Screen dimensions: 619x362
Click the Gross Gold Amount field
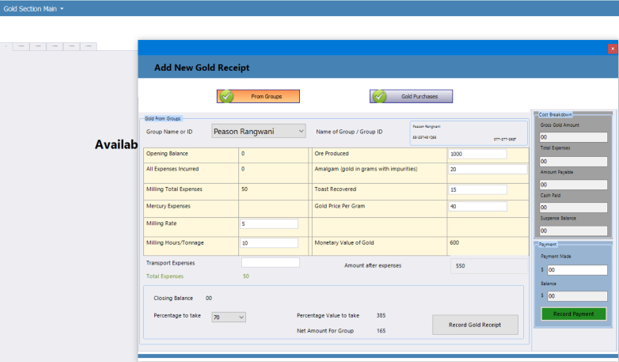(573, 137)
